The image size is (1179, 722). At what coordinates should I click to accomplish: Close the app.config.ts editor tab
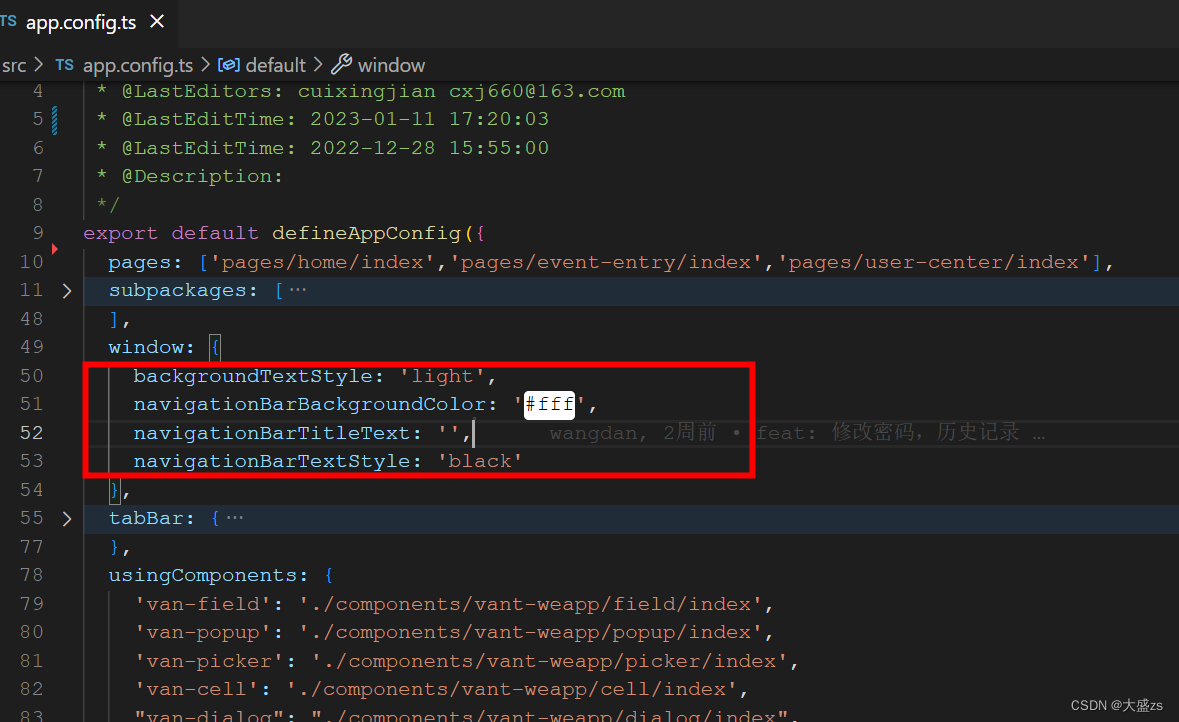click(x=156, y=22)
